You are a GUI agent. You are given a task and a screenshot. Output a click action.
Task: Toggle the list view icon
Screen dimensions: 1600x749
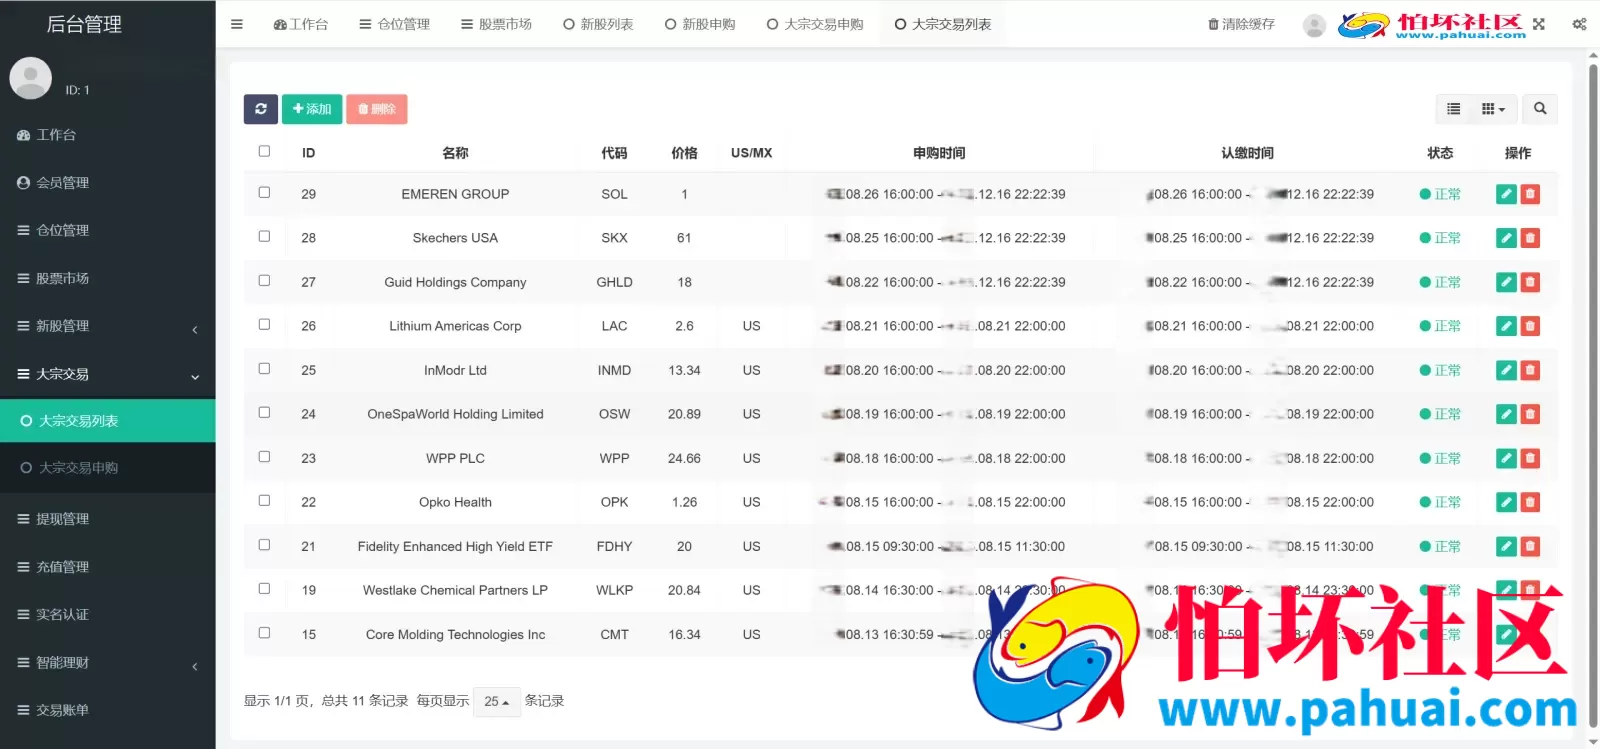click(1453, 109)
